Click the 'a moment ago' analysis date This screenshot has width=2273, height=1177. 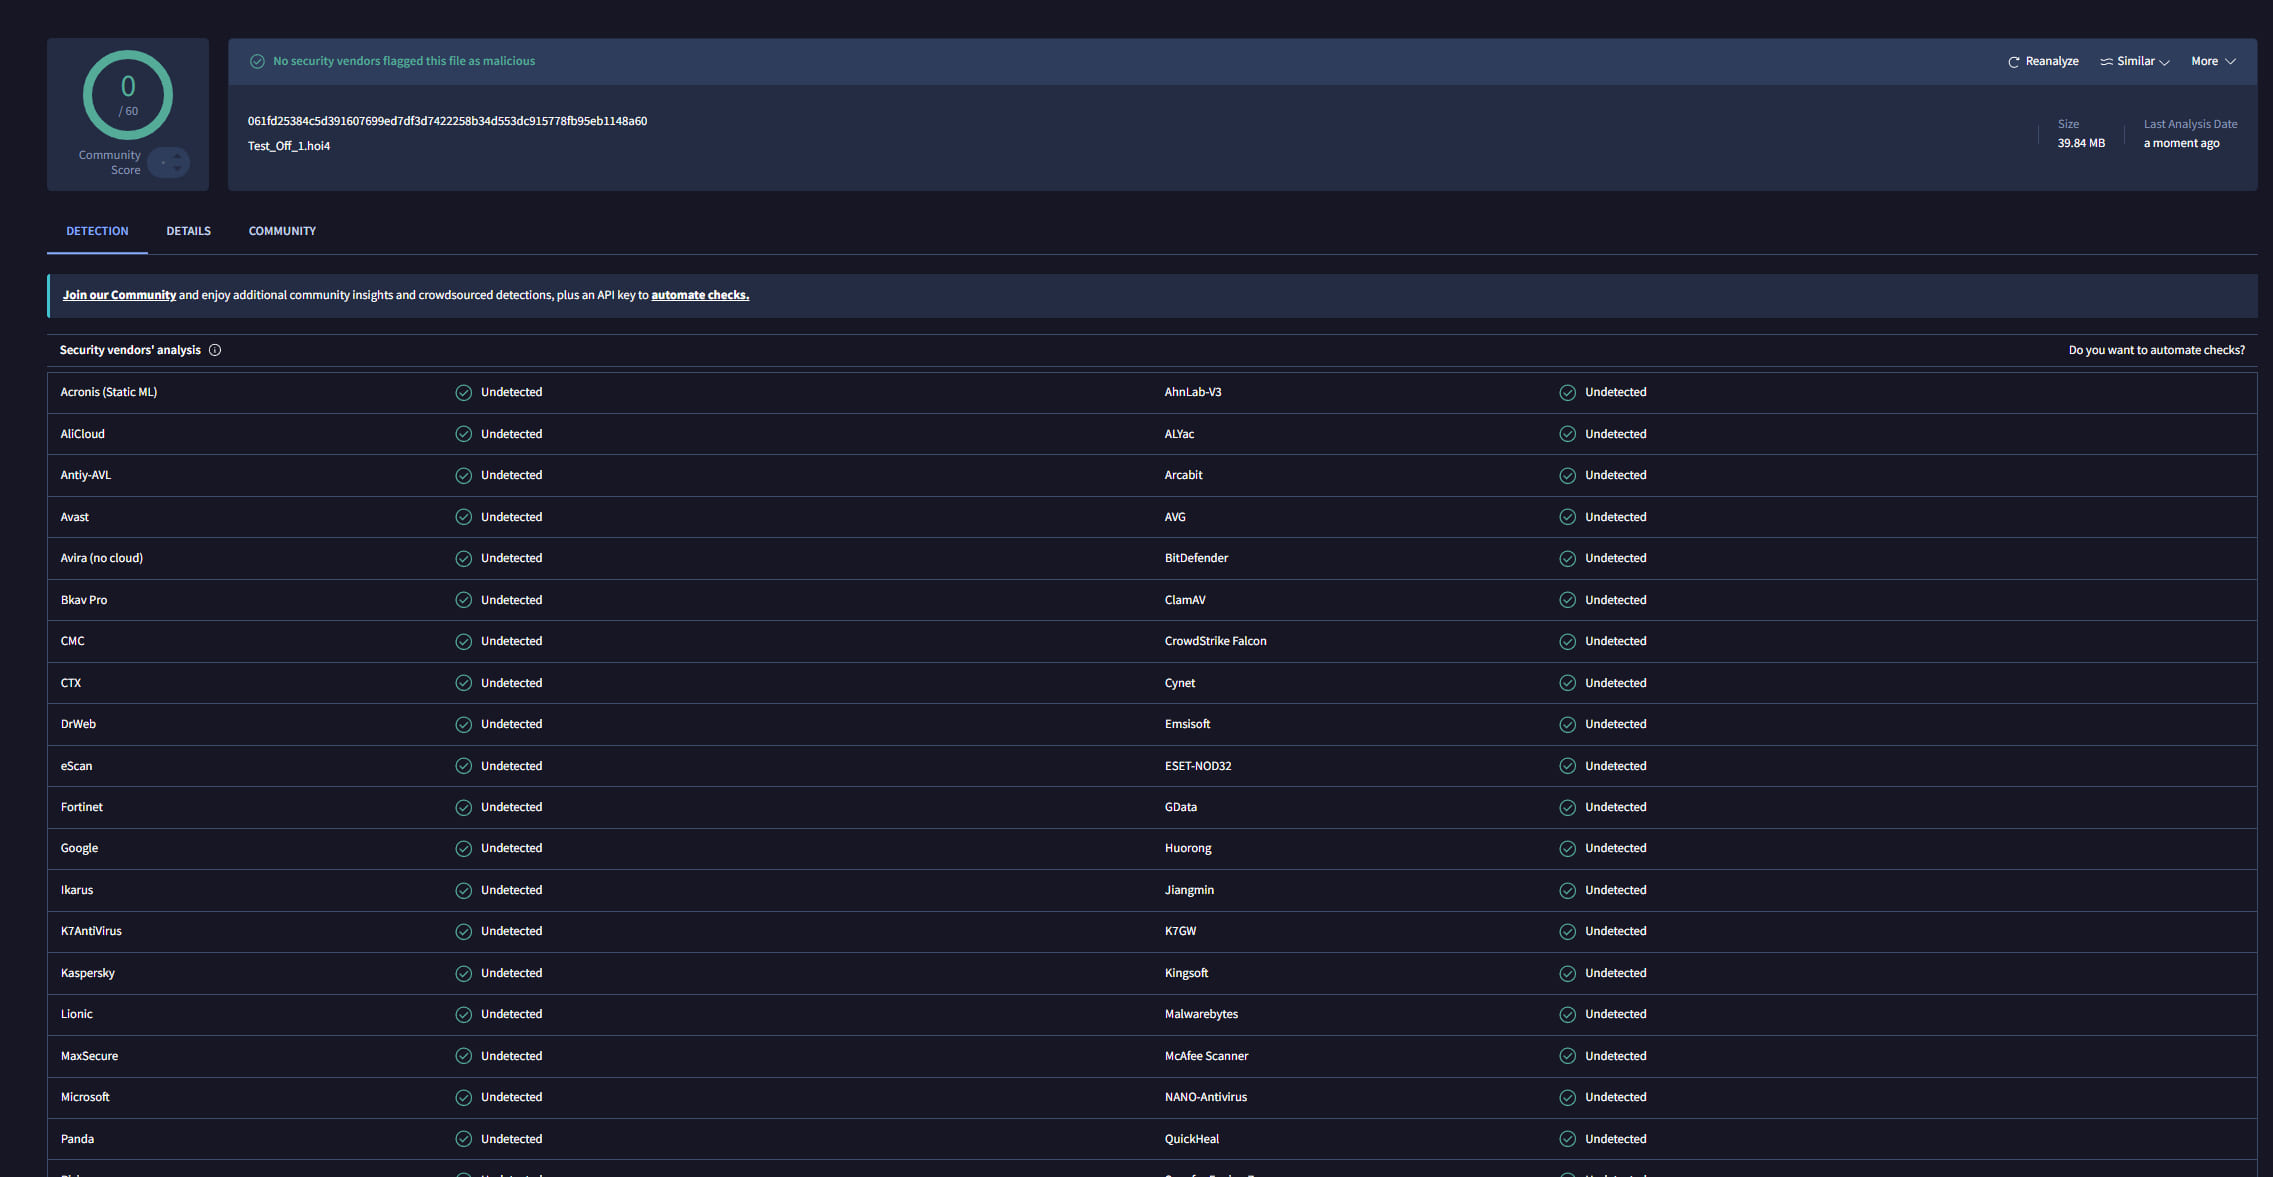(x=2181, y=143)
